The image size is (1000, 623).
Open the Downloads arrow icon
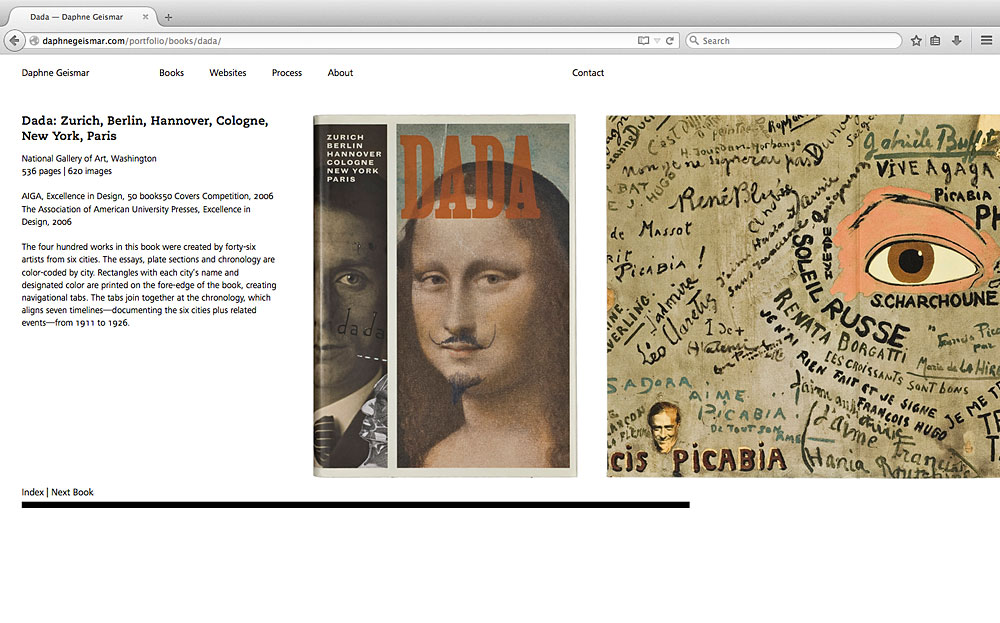(957, 41)
